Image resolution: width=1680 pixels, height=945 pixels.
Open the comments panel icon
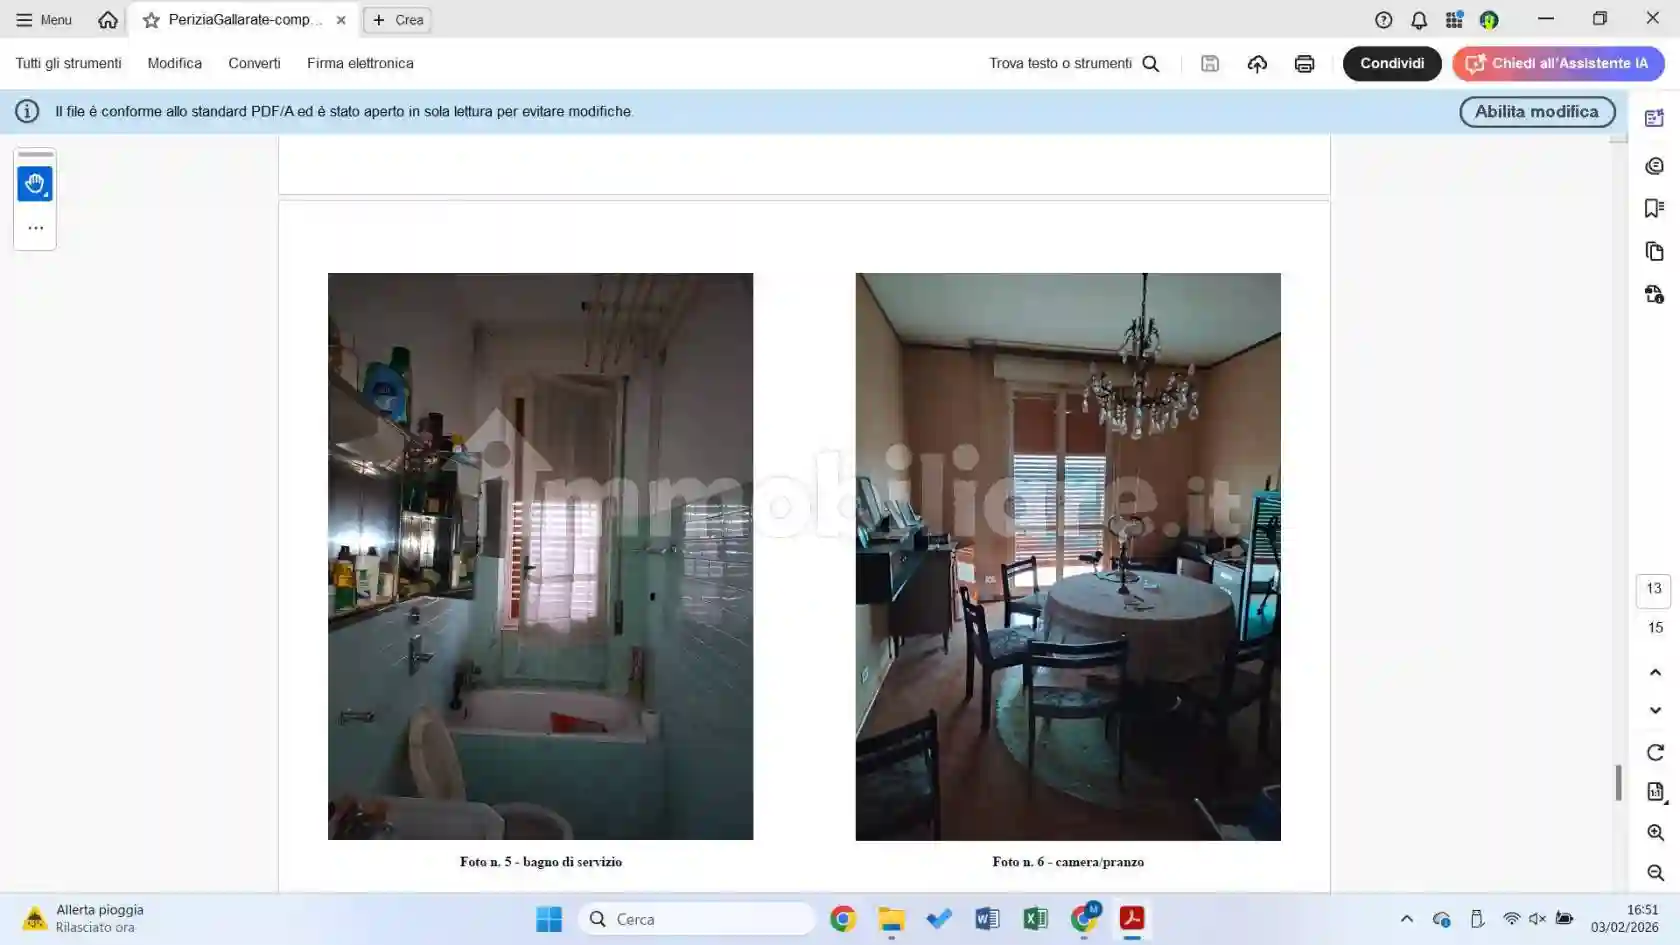pyautogui.click(x=1654, y=166)
